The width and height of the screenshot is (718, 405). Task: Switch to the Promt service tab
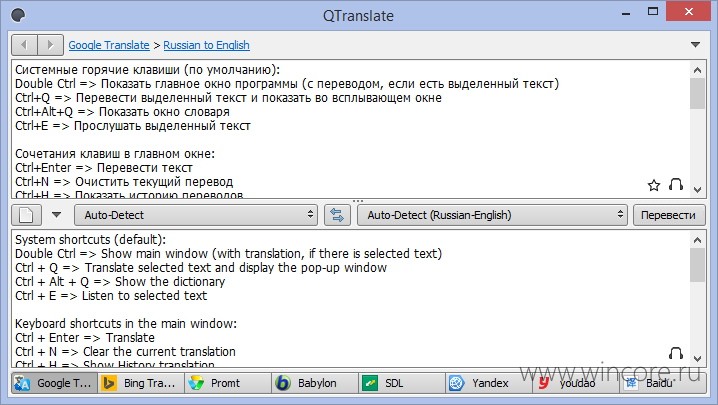228,383
